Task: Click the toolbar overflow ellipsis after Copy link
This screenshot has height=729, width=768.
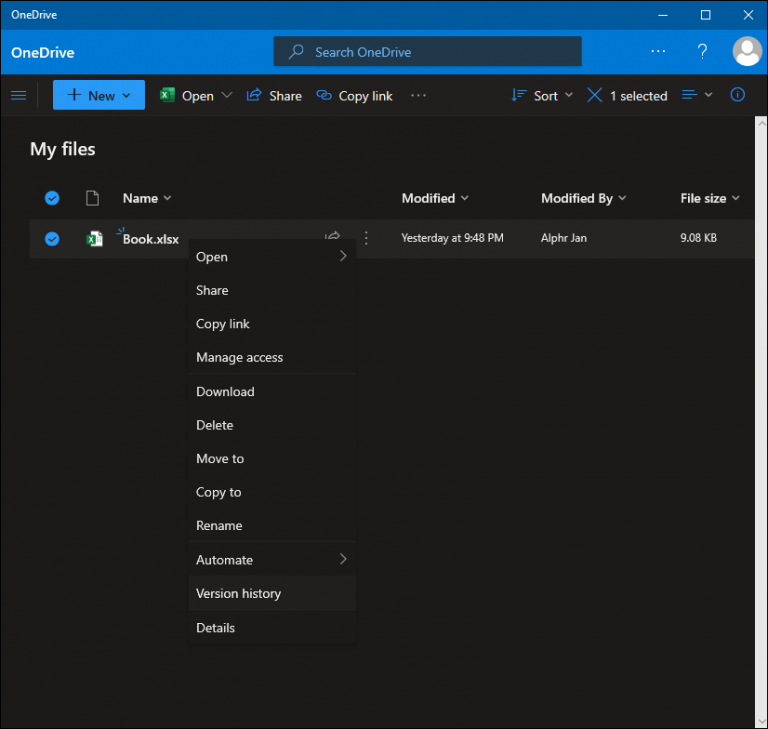Action: tap(418, 96)
